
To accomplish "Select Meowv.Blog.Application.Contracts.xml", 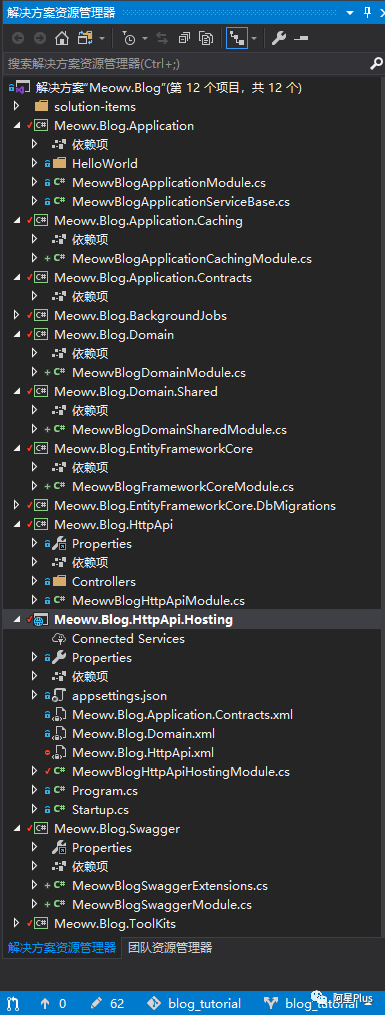I will coord(182,715).
